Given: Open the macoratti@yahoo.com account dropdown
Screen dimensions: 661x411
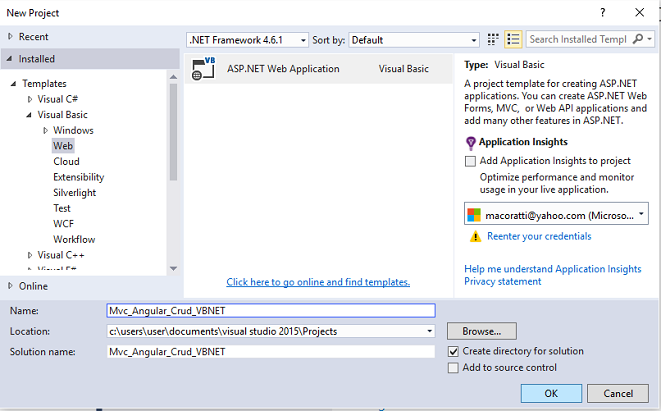Looking at the screenshot, I should tap(641, 214).
